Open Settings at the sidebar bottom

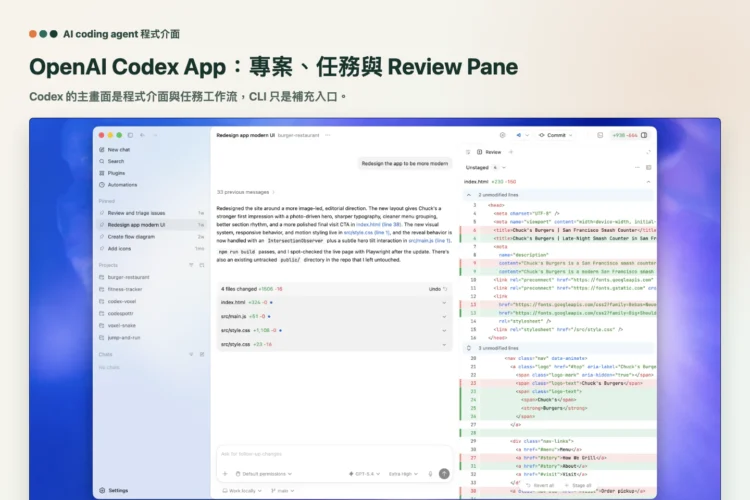114,490
